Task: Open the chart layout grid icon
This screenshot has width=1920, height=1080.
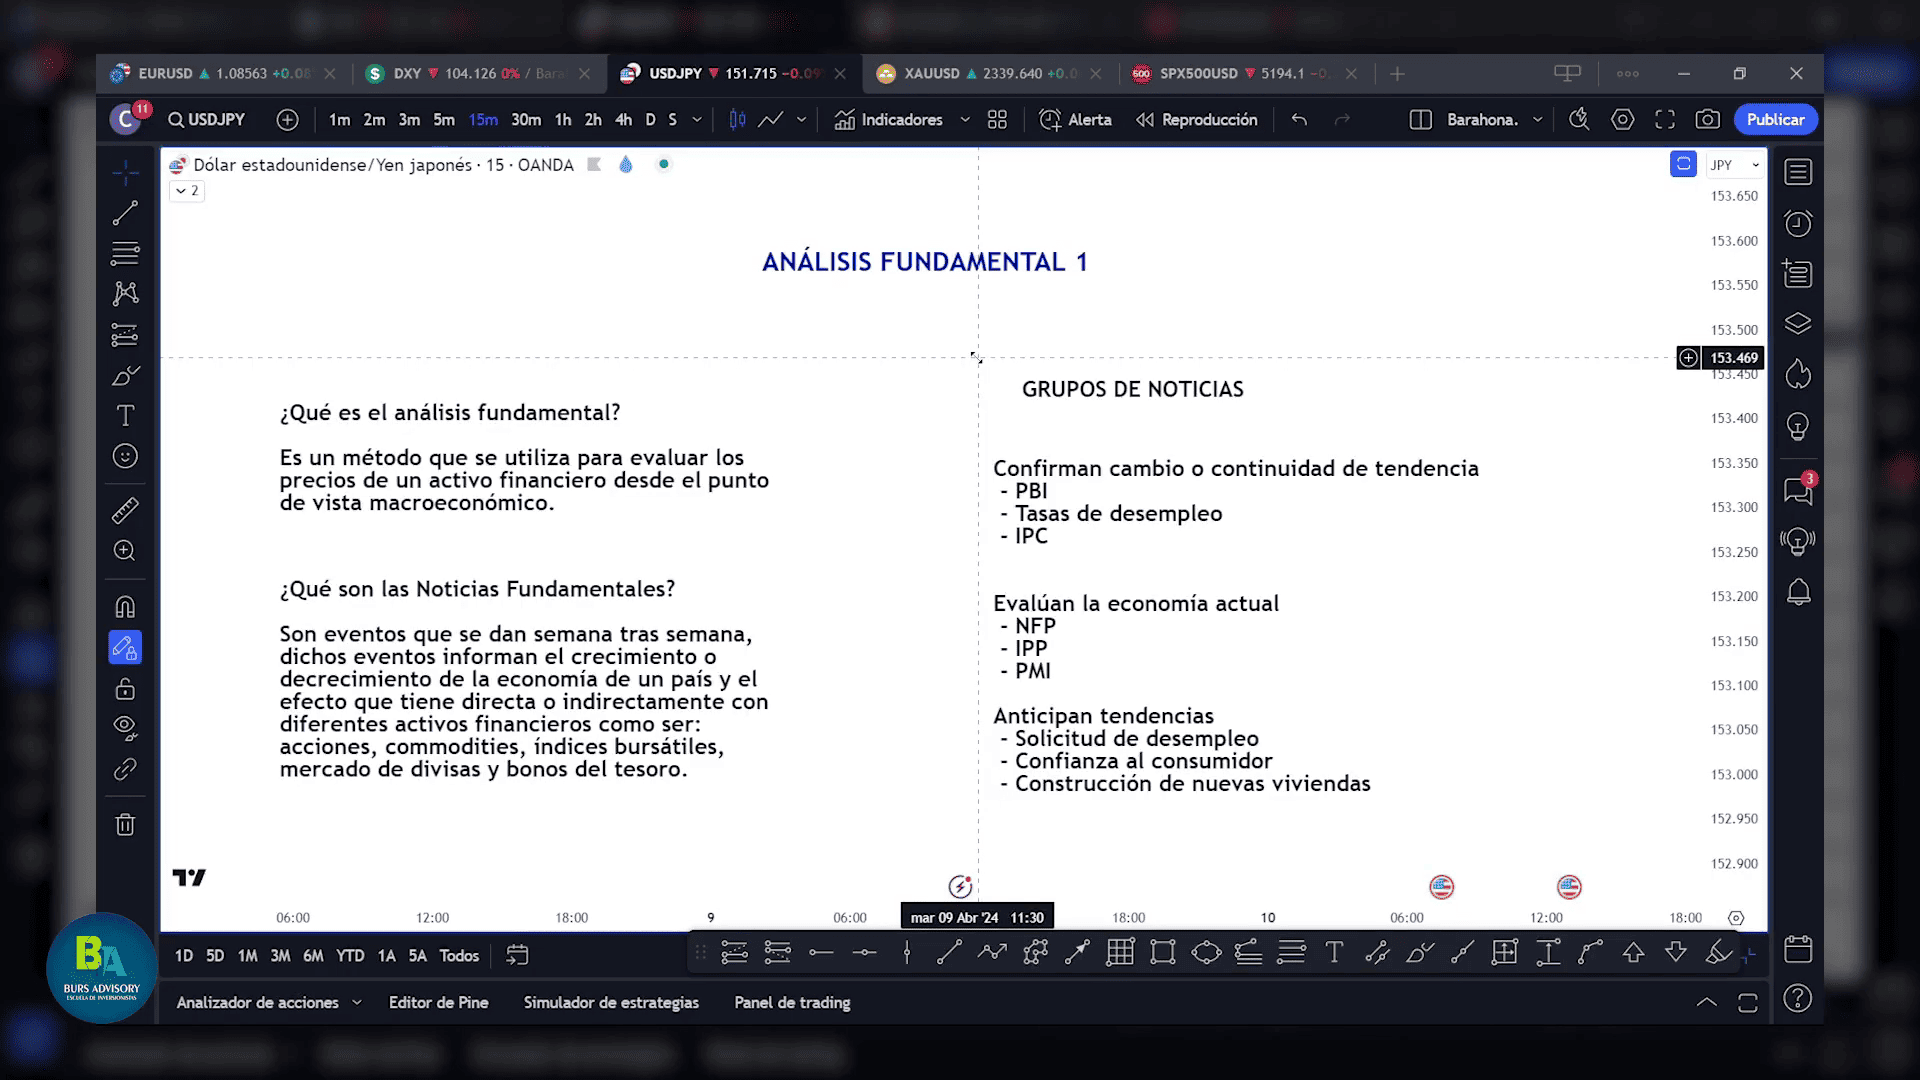Action: click(x=997, y=120)
